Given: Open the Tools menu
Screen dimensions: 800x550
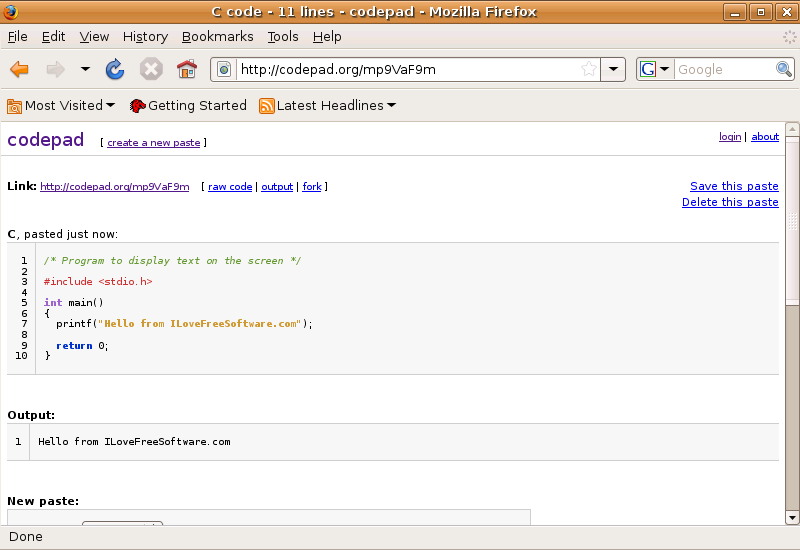Looking at the screenshot, I should coord(282,36).
